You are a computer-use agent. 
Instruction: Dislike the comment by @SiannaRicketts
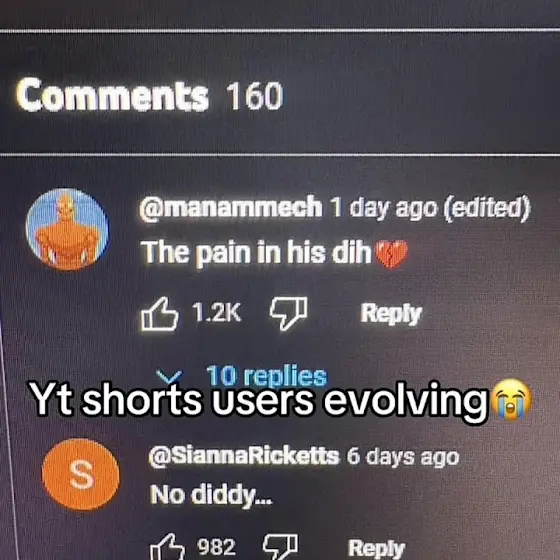pos(280,547)
